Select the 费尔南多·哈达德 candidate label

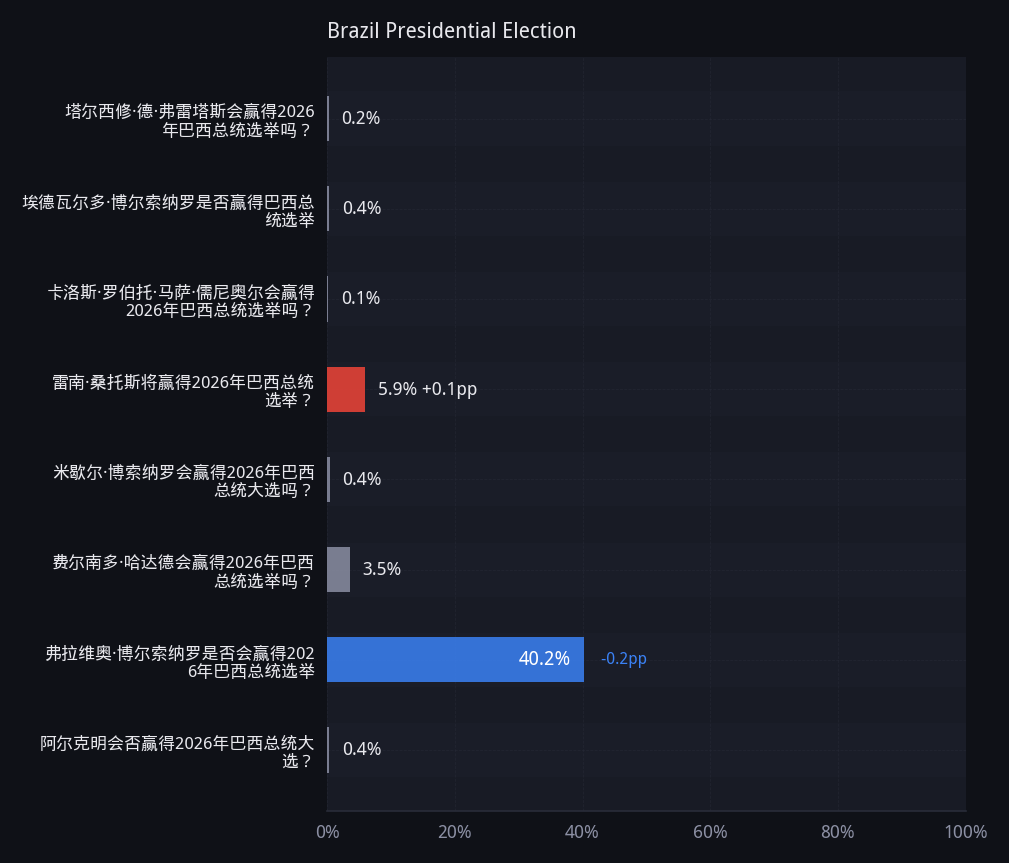[x=183, y=571]
